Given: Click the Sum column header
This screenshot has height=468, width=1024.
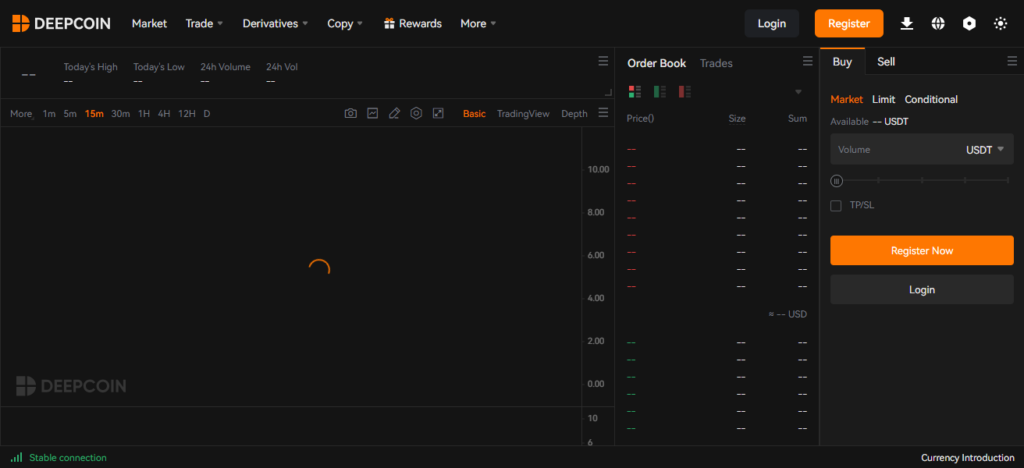Looking at the screenshot, I should point(797,118).
